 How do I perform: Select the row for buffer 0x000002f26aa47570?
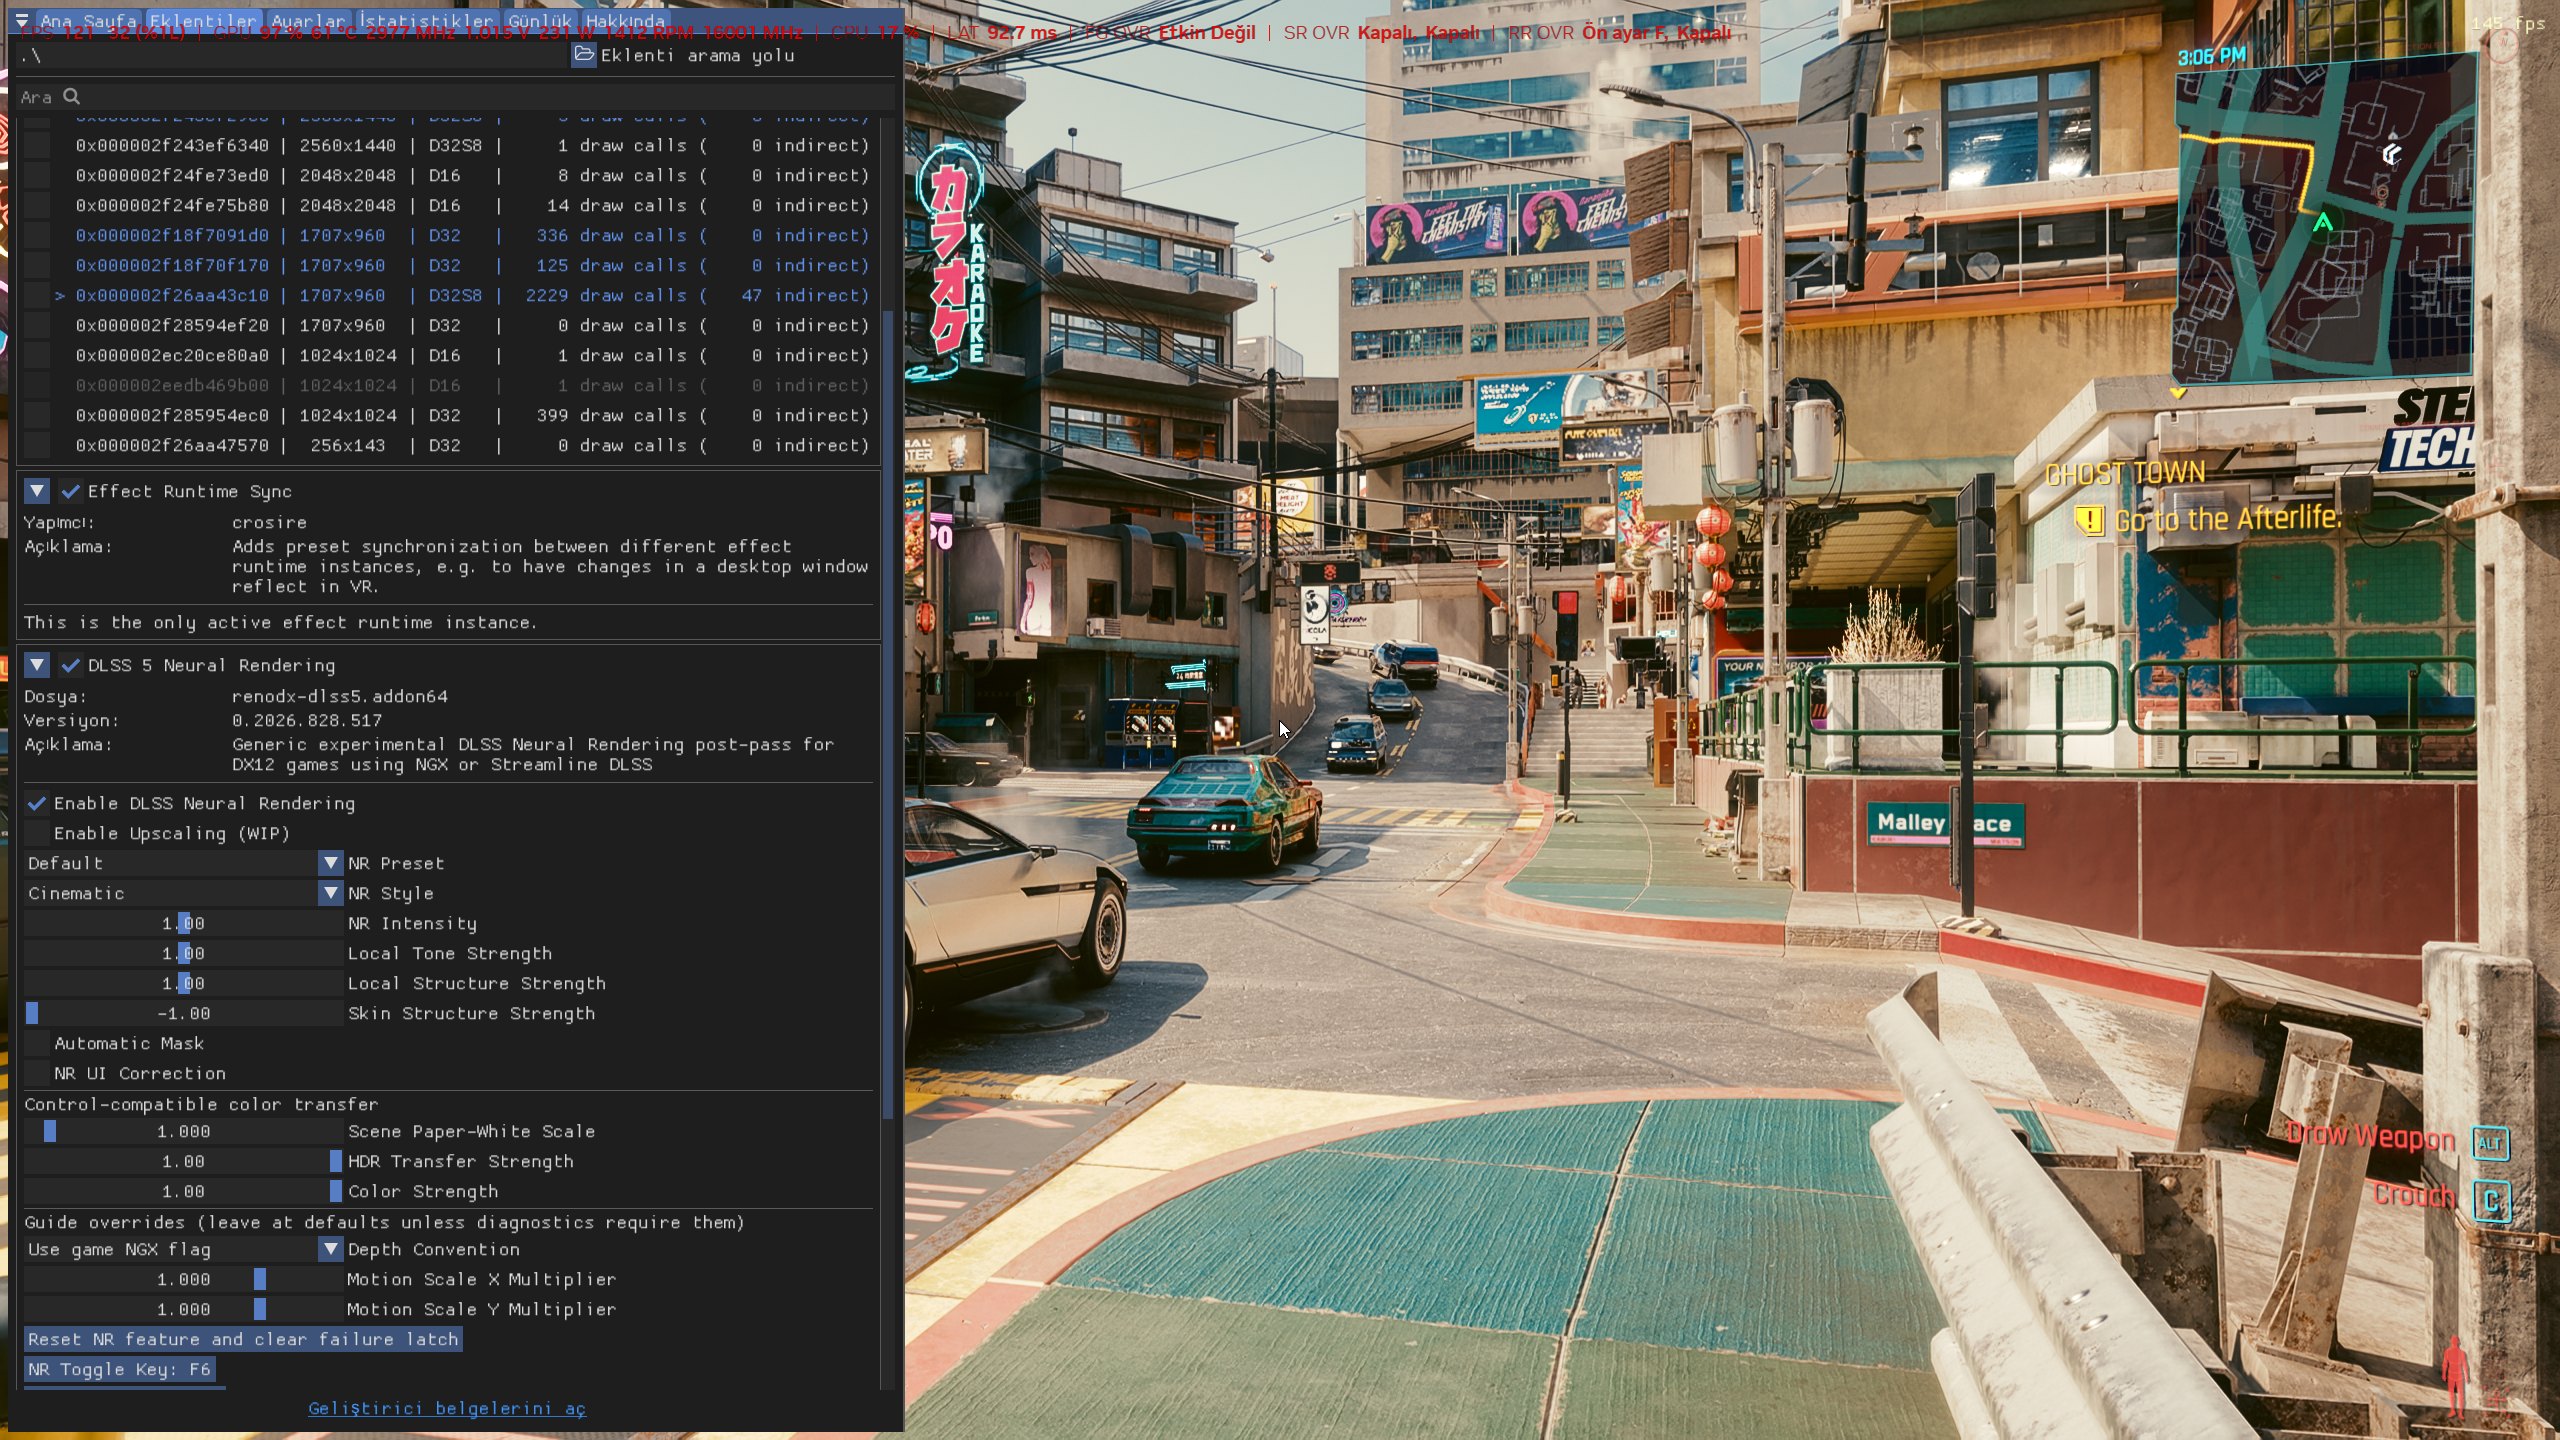coord(472,445)
